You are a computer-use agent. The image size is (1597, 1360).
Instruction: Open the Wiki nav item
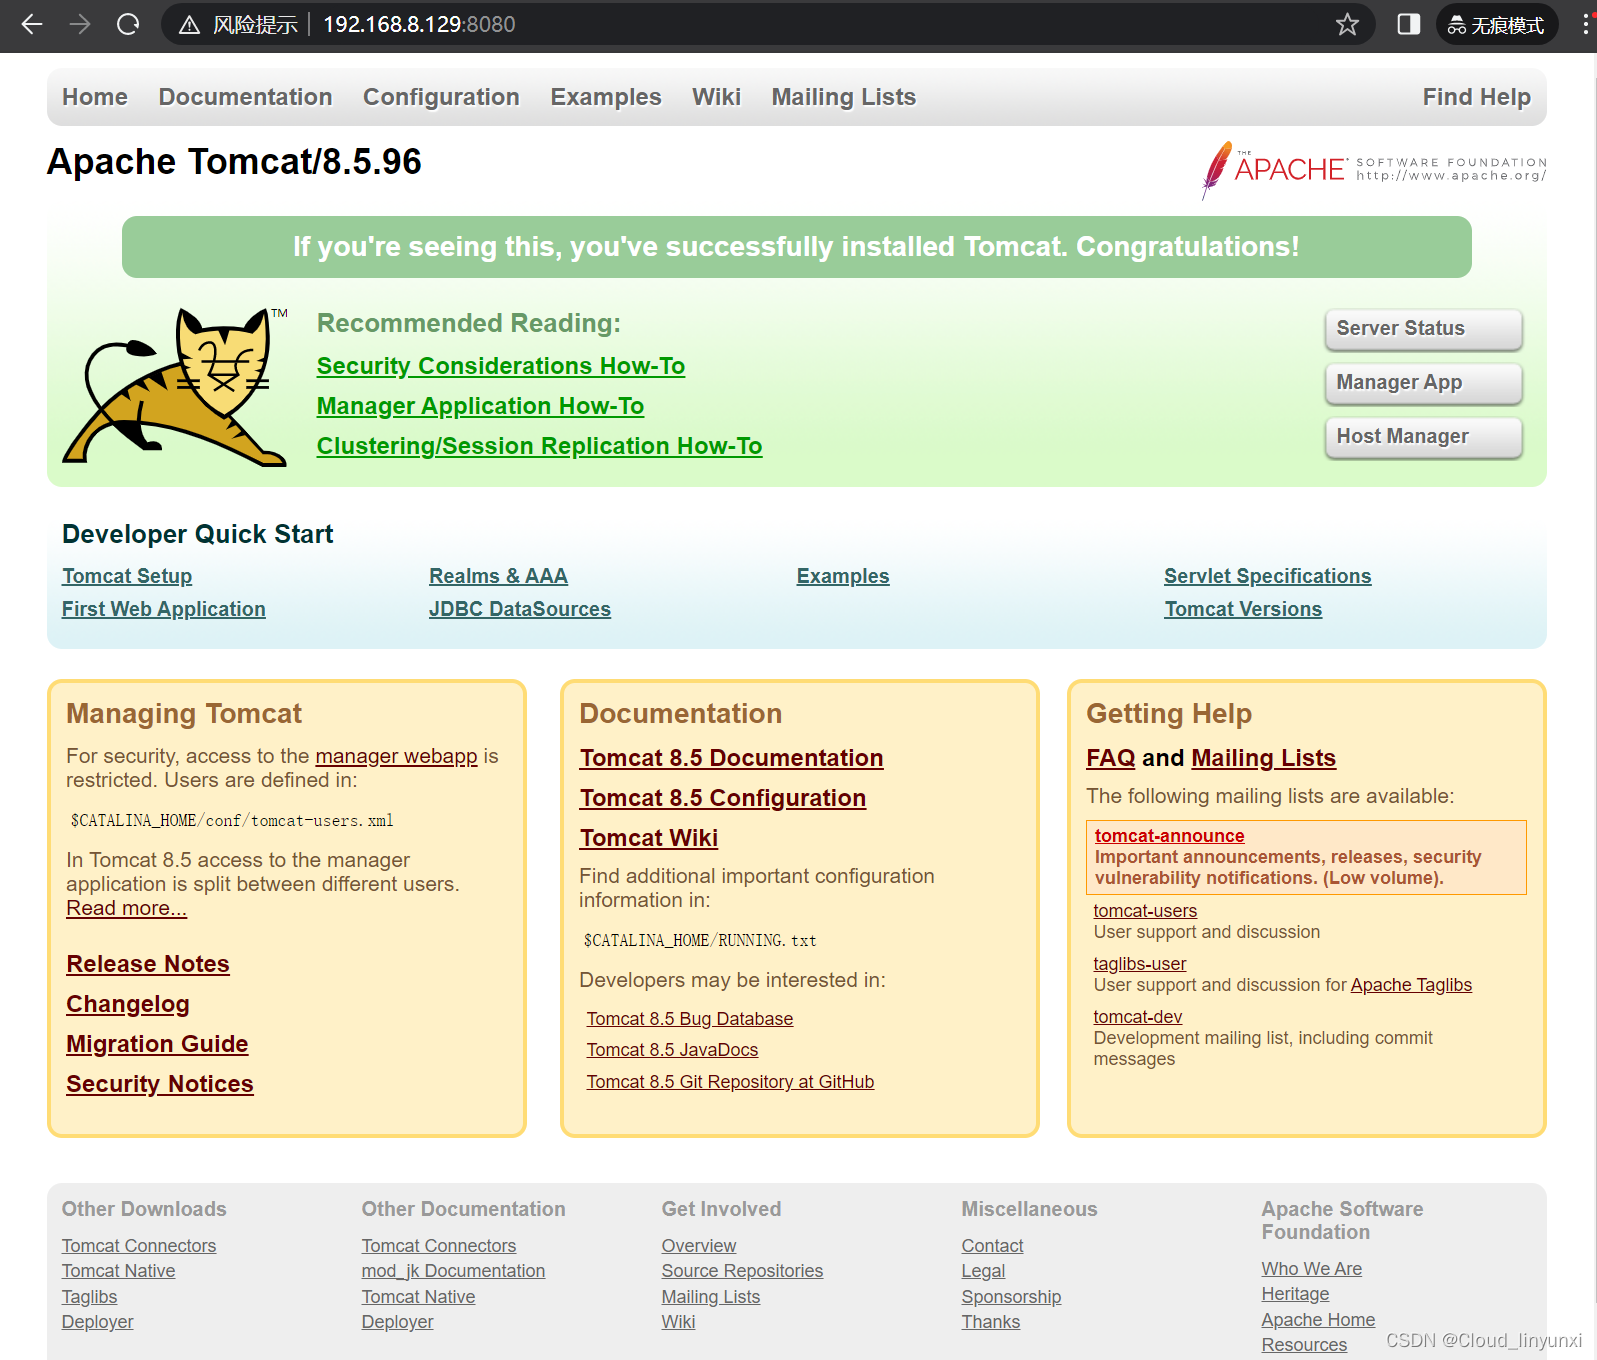tap(716, 97)
